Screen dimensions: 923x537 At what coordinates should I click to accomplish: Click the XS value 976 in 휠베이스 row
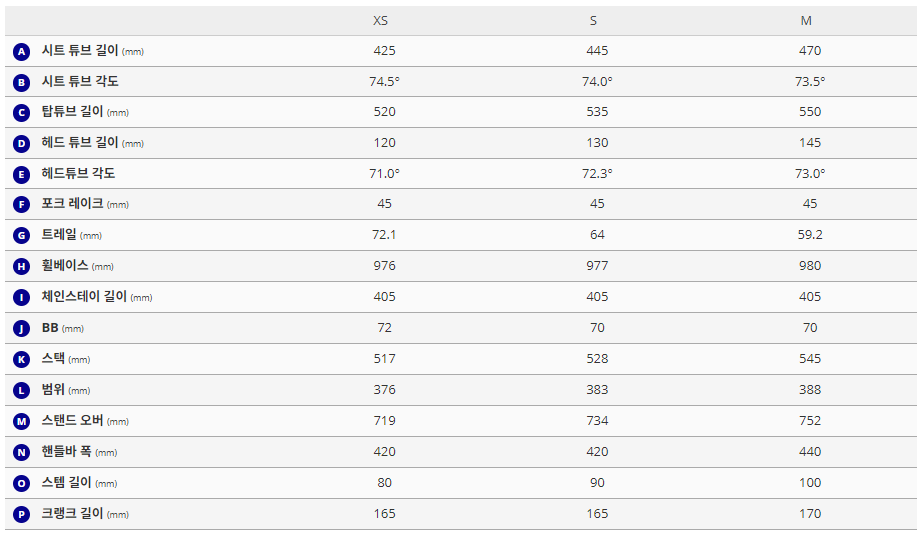click(x=384, y=266)
